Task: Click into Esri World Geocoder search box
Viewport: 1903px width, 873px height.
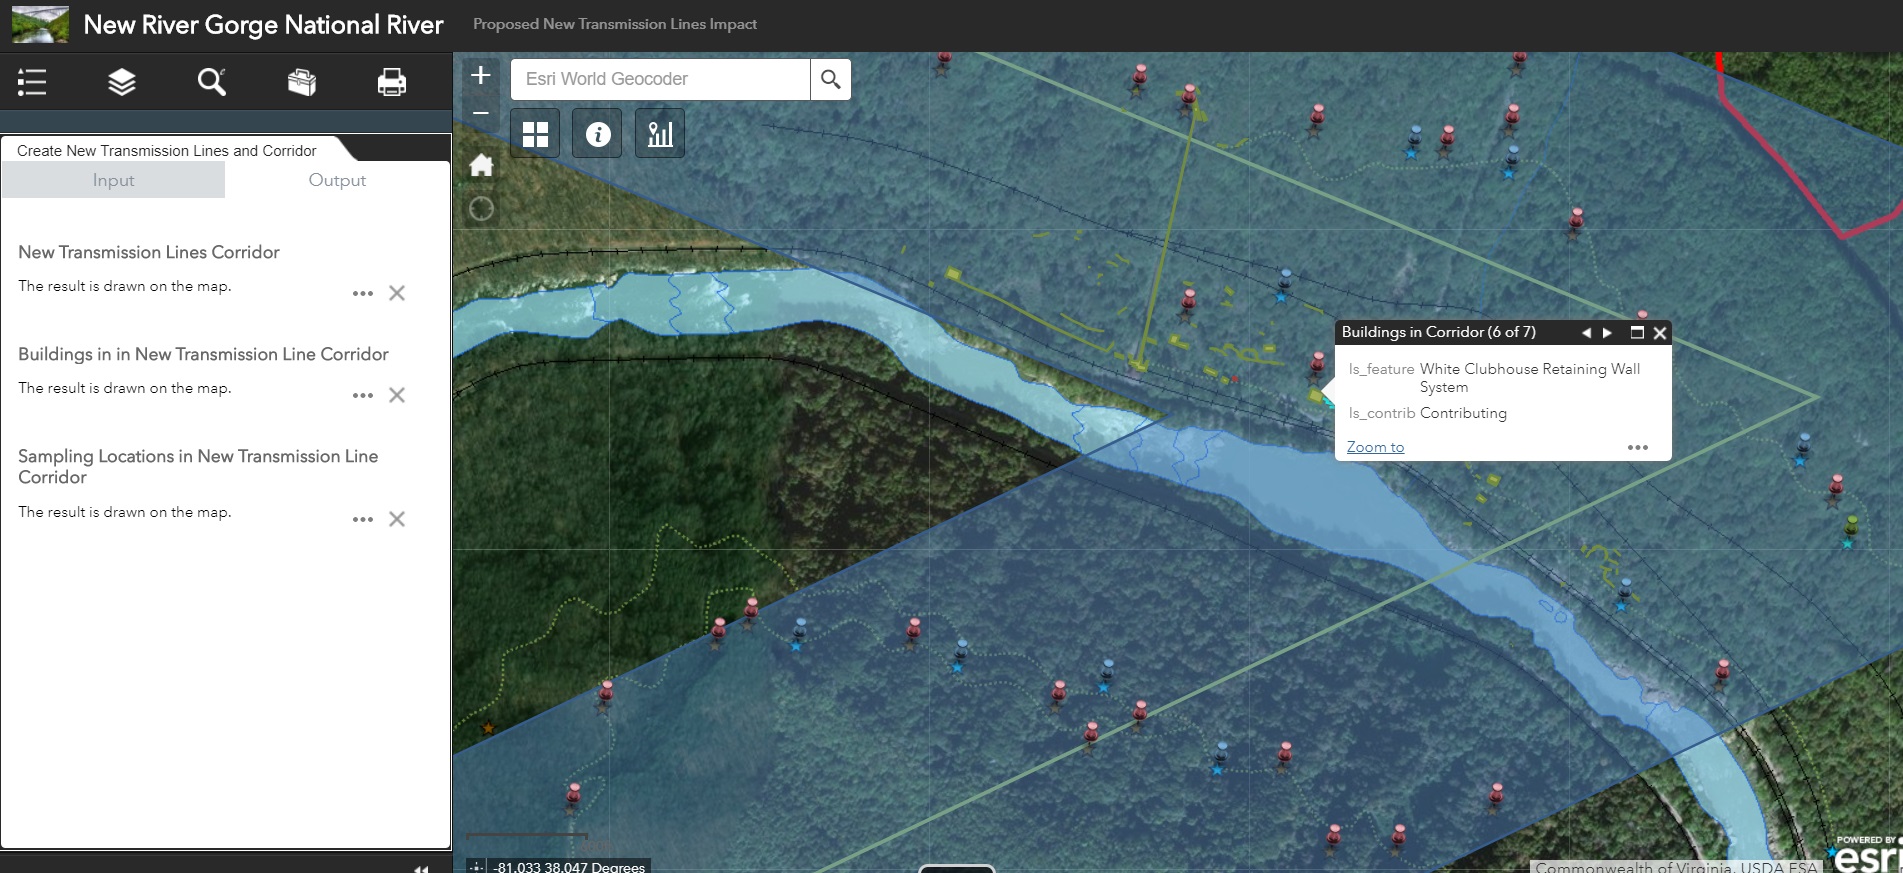Action: point(660,79)
